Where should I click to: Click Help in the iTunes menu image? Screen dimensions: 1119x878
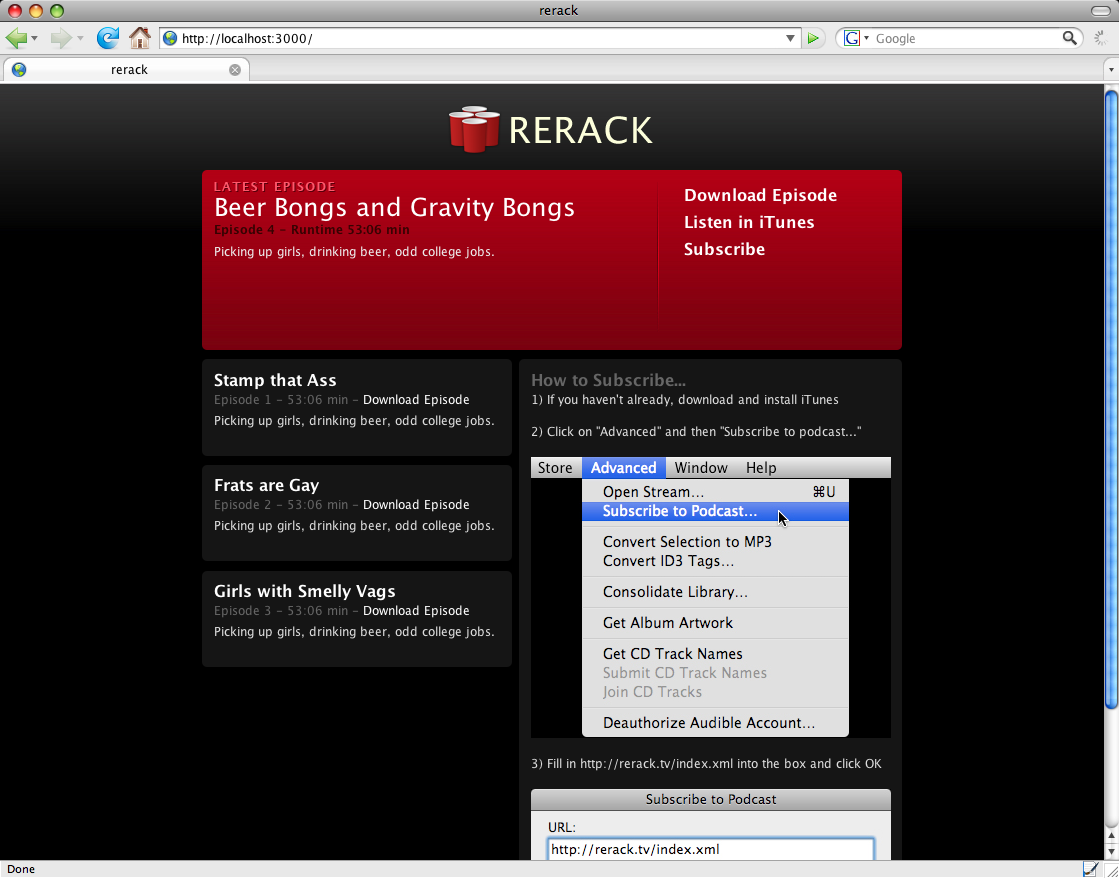[761, 468]
